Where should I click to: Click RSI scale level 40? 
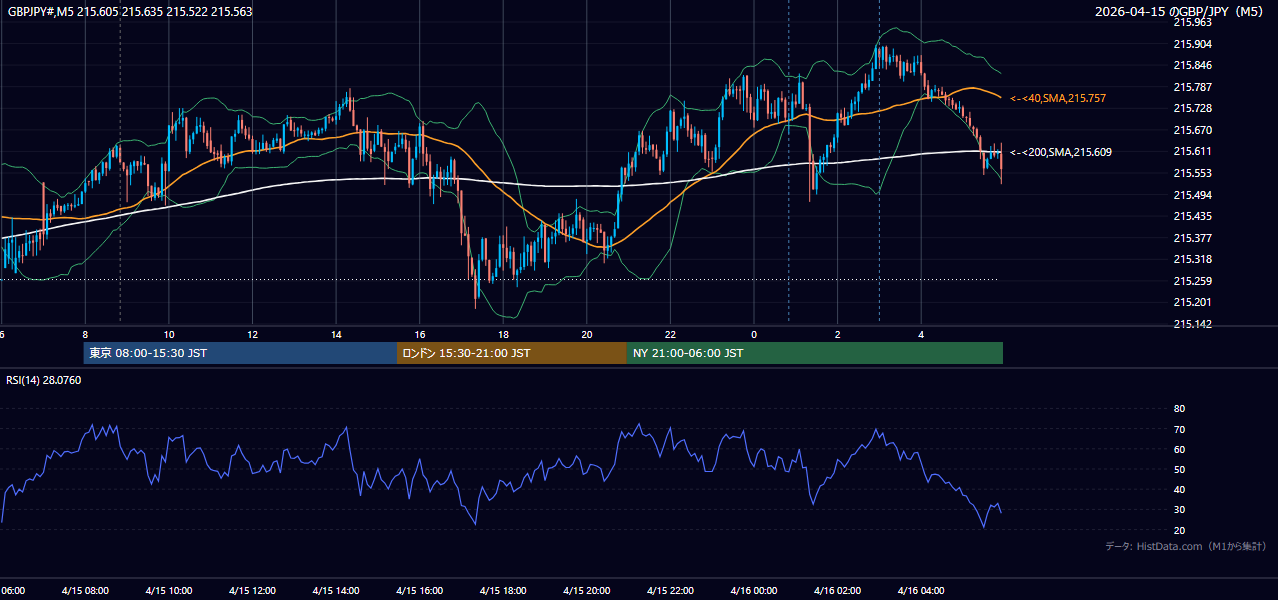(x=1179, y=490)
